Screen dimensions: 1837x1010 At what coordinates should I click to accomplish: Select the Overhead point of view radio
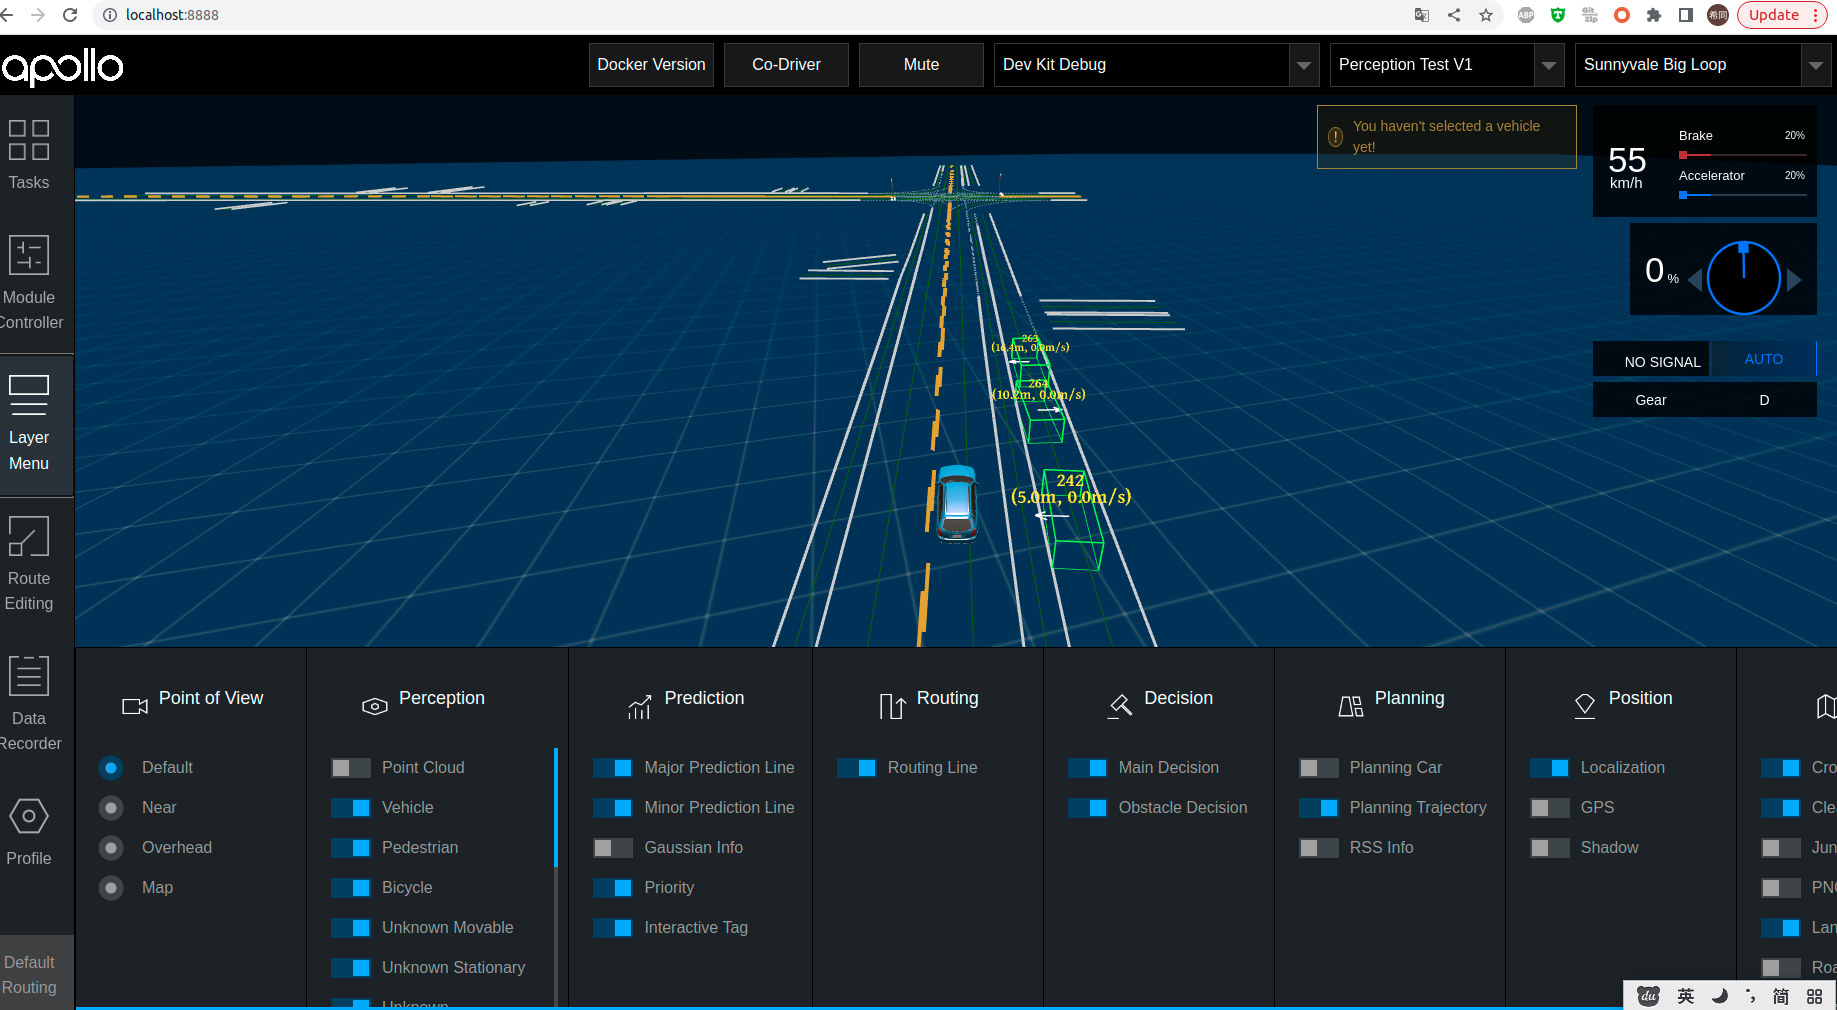pos(111,848)
